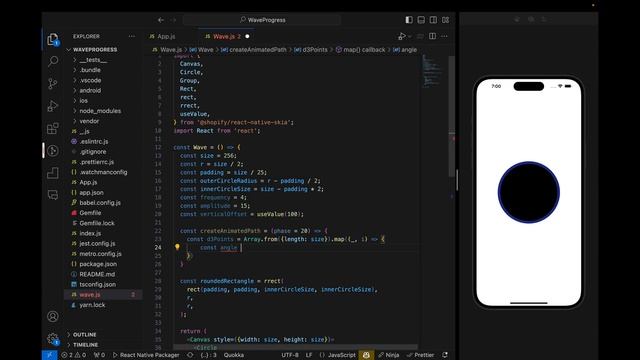This screenshot has width=640, height=360.
Task: Open the remote window status bar icon
Action: [49, 355]
